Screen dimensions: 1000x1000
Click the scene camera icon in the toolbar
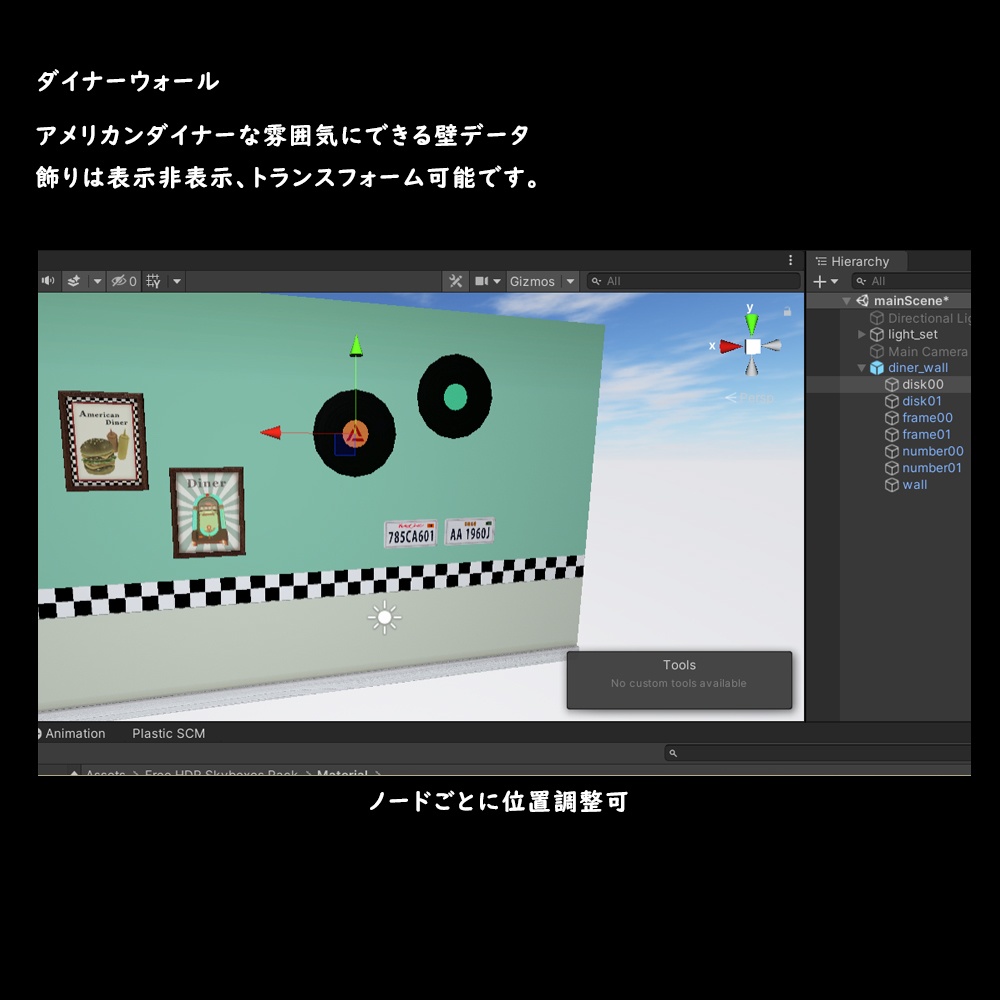click(483, 281)
